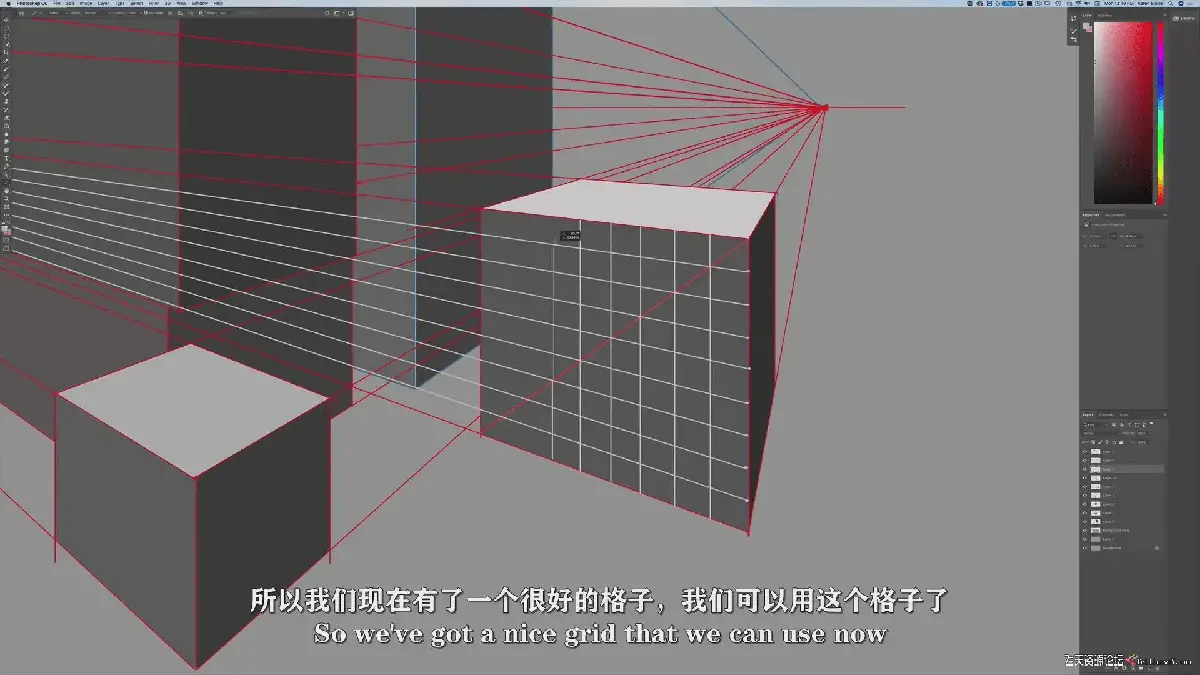Hide the highlighted selected layer's eye icon
This screenshot has width=1200, height=675.
point(1085,469)
